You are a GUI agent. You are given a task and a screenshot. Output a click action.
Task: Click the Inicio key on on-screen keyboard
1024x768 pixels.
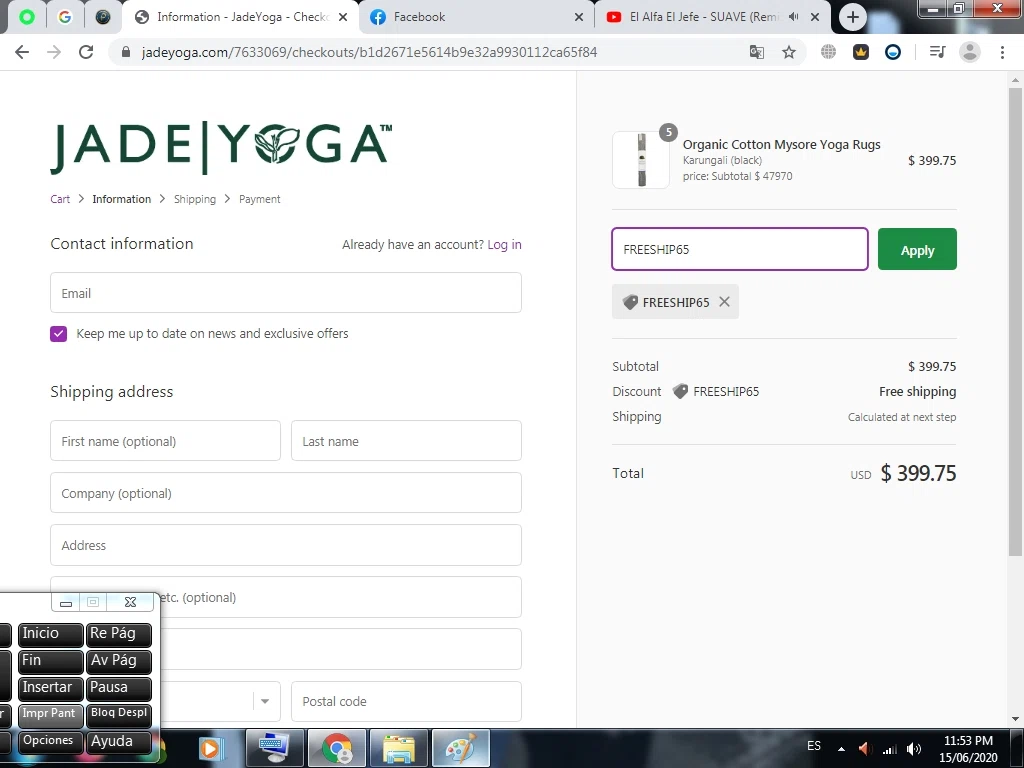[51, 634]
